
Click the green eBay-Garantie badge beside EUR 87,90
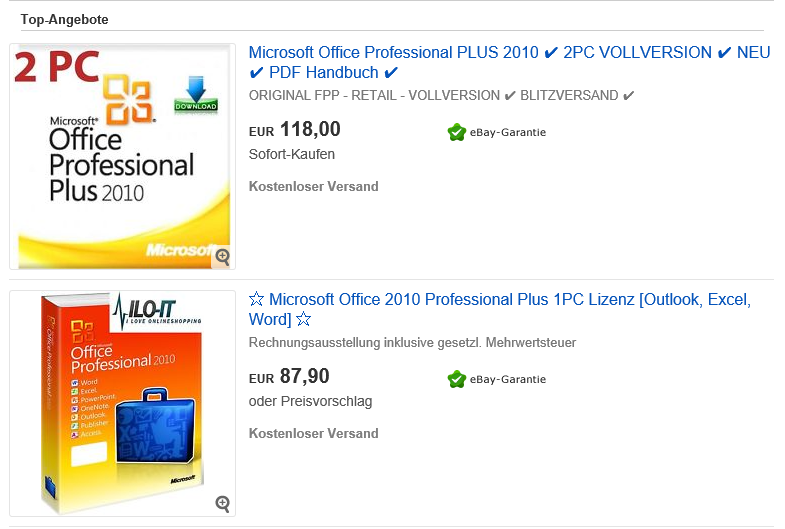click(457, 379)
